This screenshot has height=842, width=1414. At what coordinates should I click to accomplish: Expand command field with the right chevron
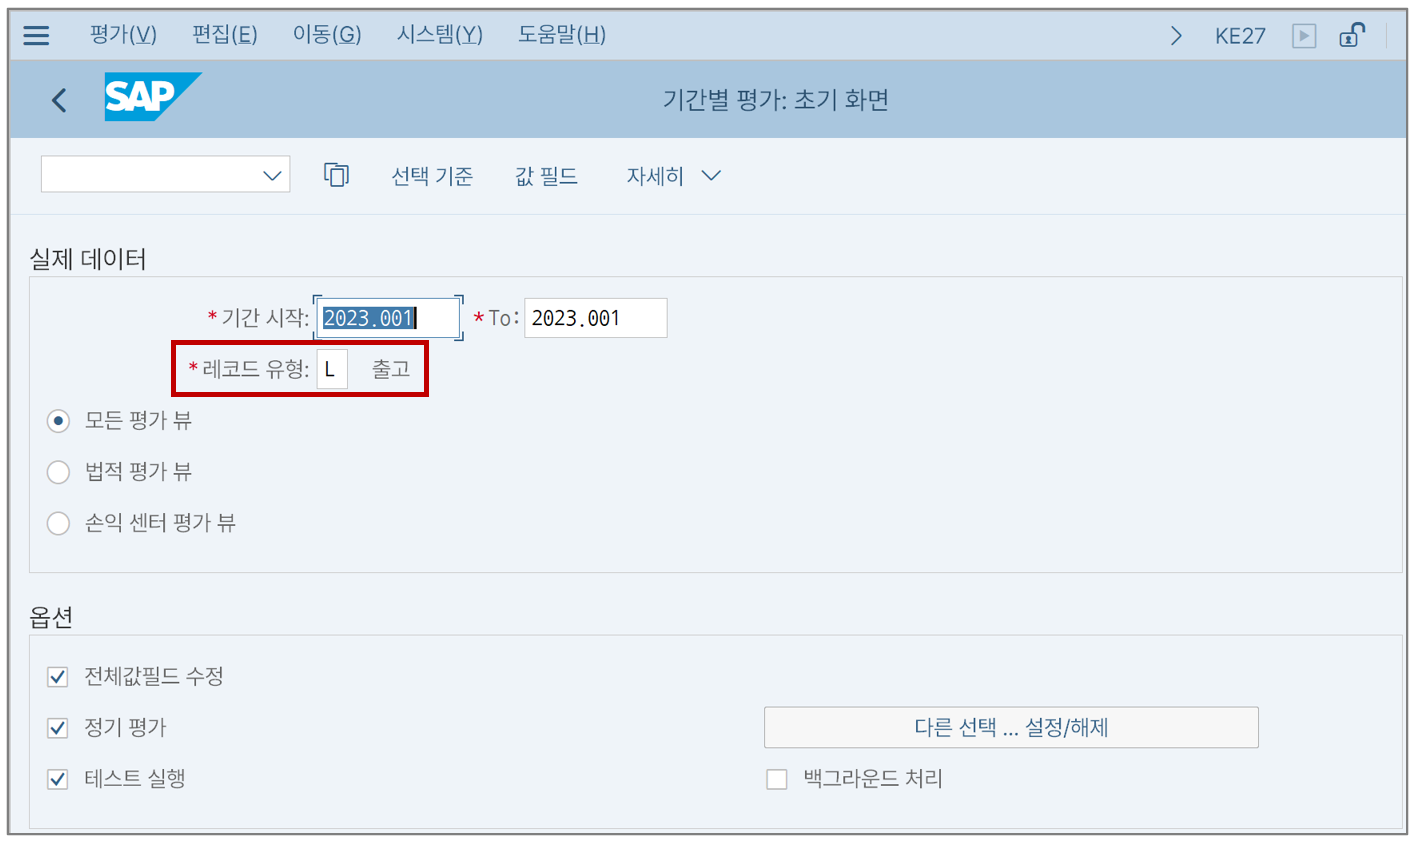1176,36
